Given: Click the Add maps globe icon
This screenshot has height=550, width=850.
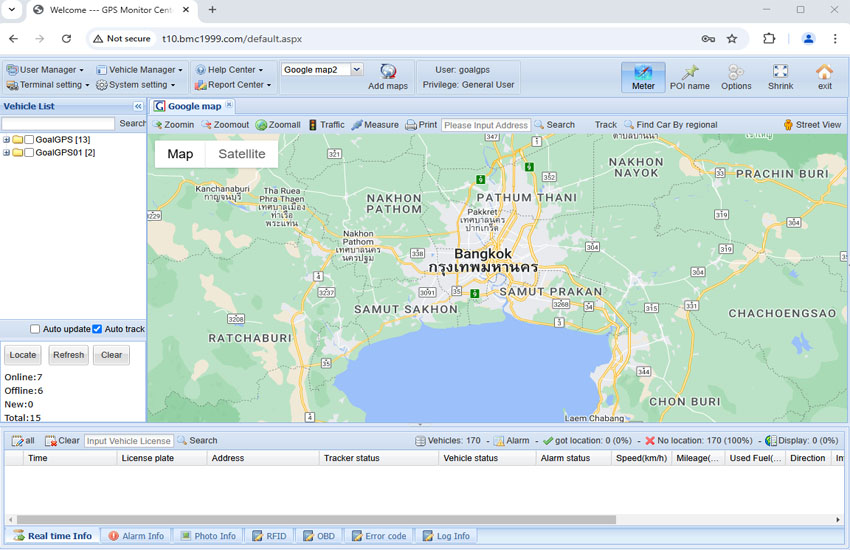Looking at the screenshot, I should tap(388, 72).
